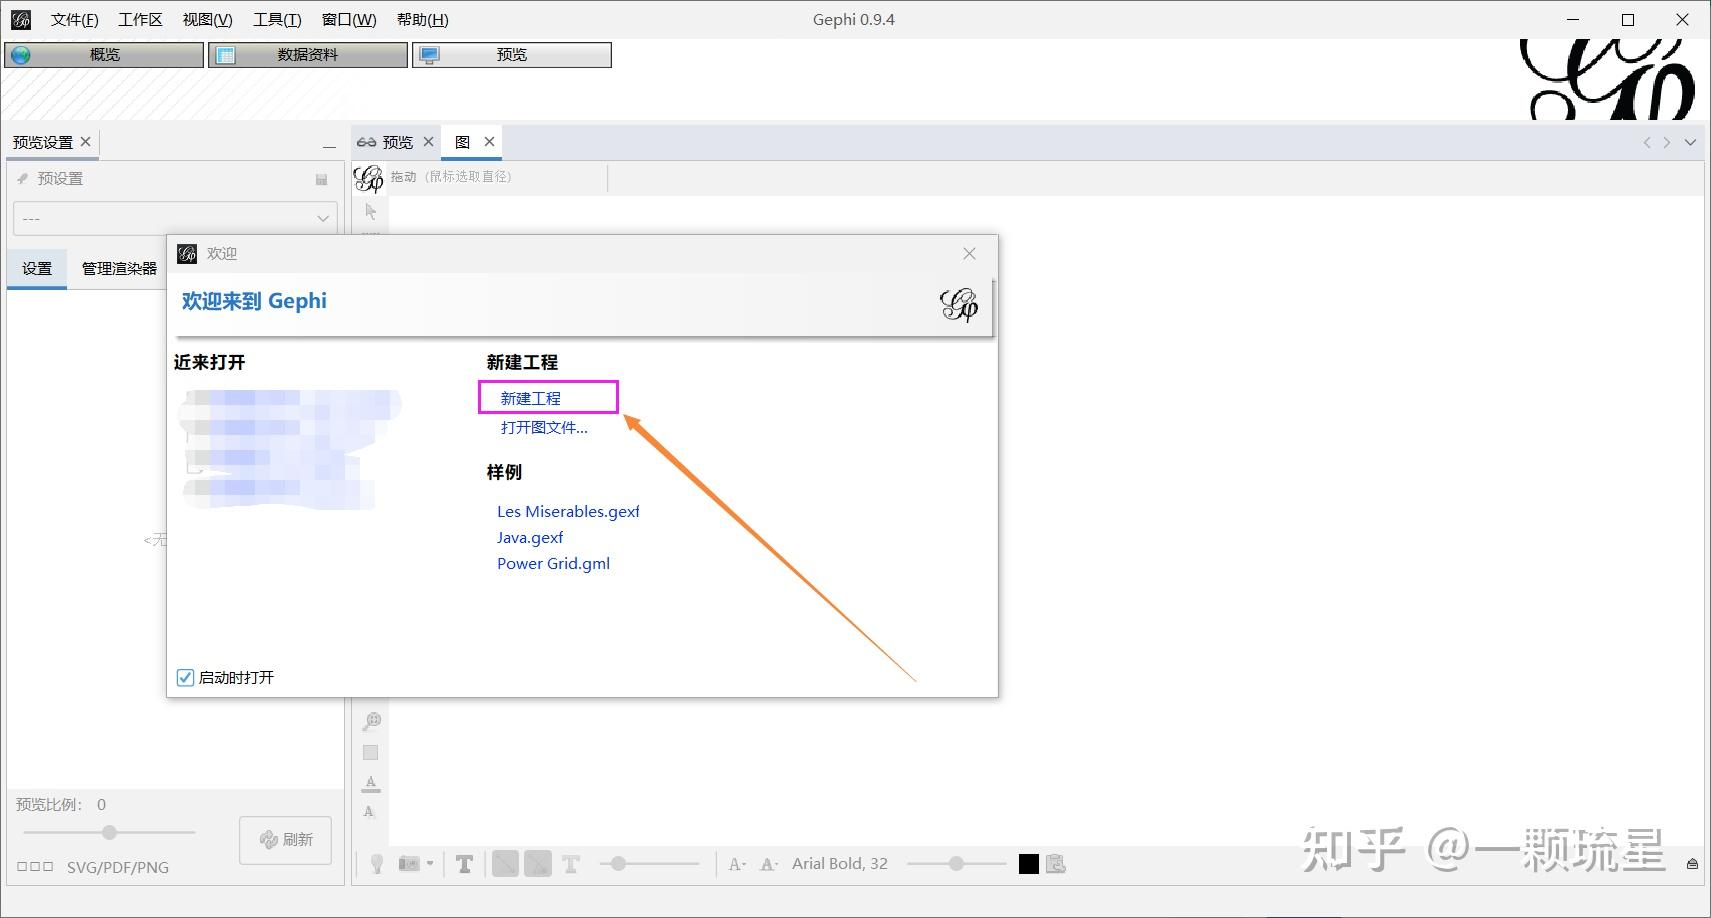Image resolution: width=1711 pixels, height=918 pixels.
Task: Open the label size mode A dropdown
Action: point(737,864)
